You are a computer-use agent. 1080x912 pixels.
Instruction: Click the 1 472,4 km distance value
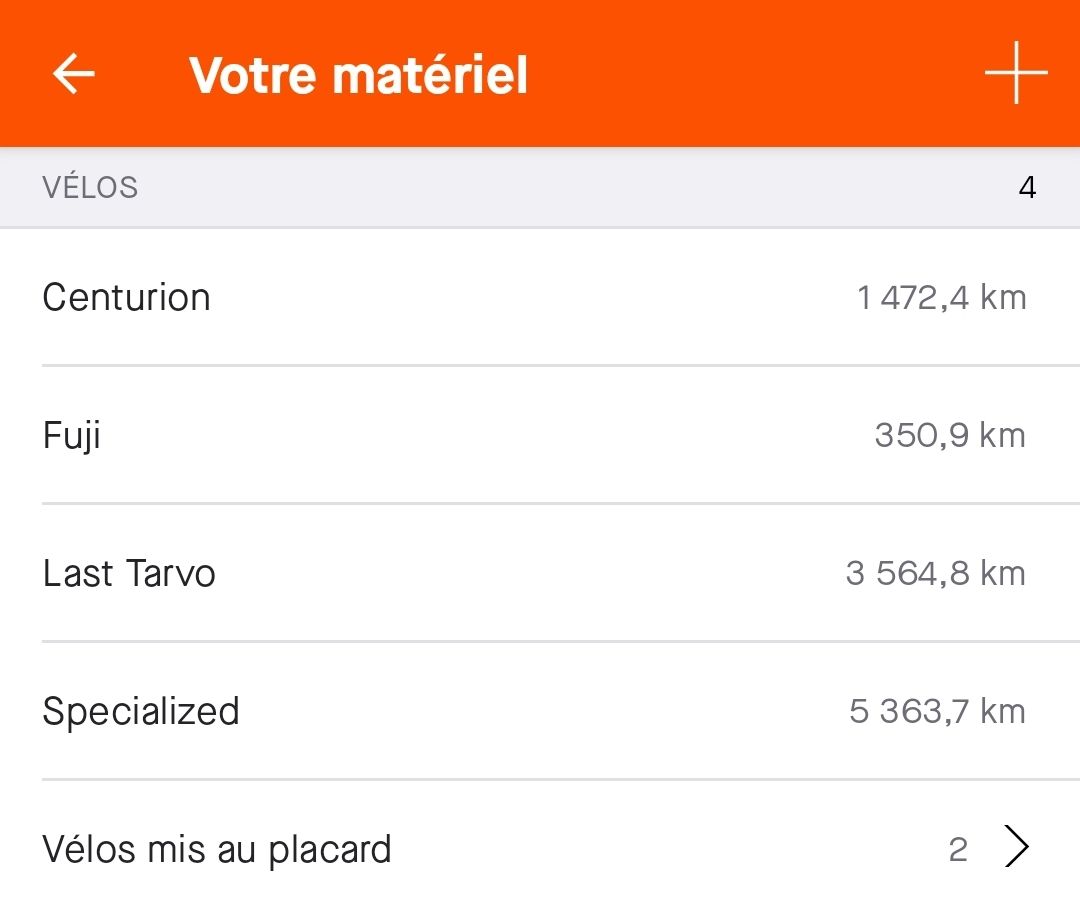(x=941, y=298)
